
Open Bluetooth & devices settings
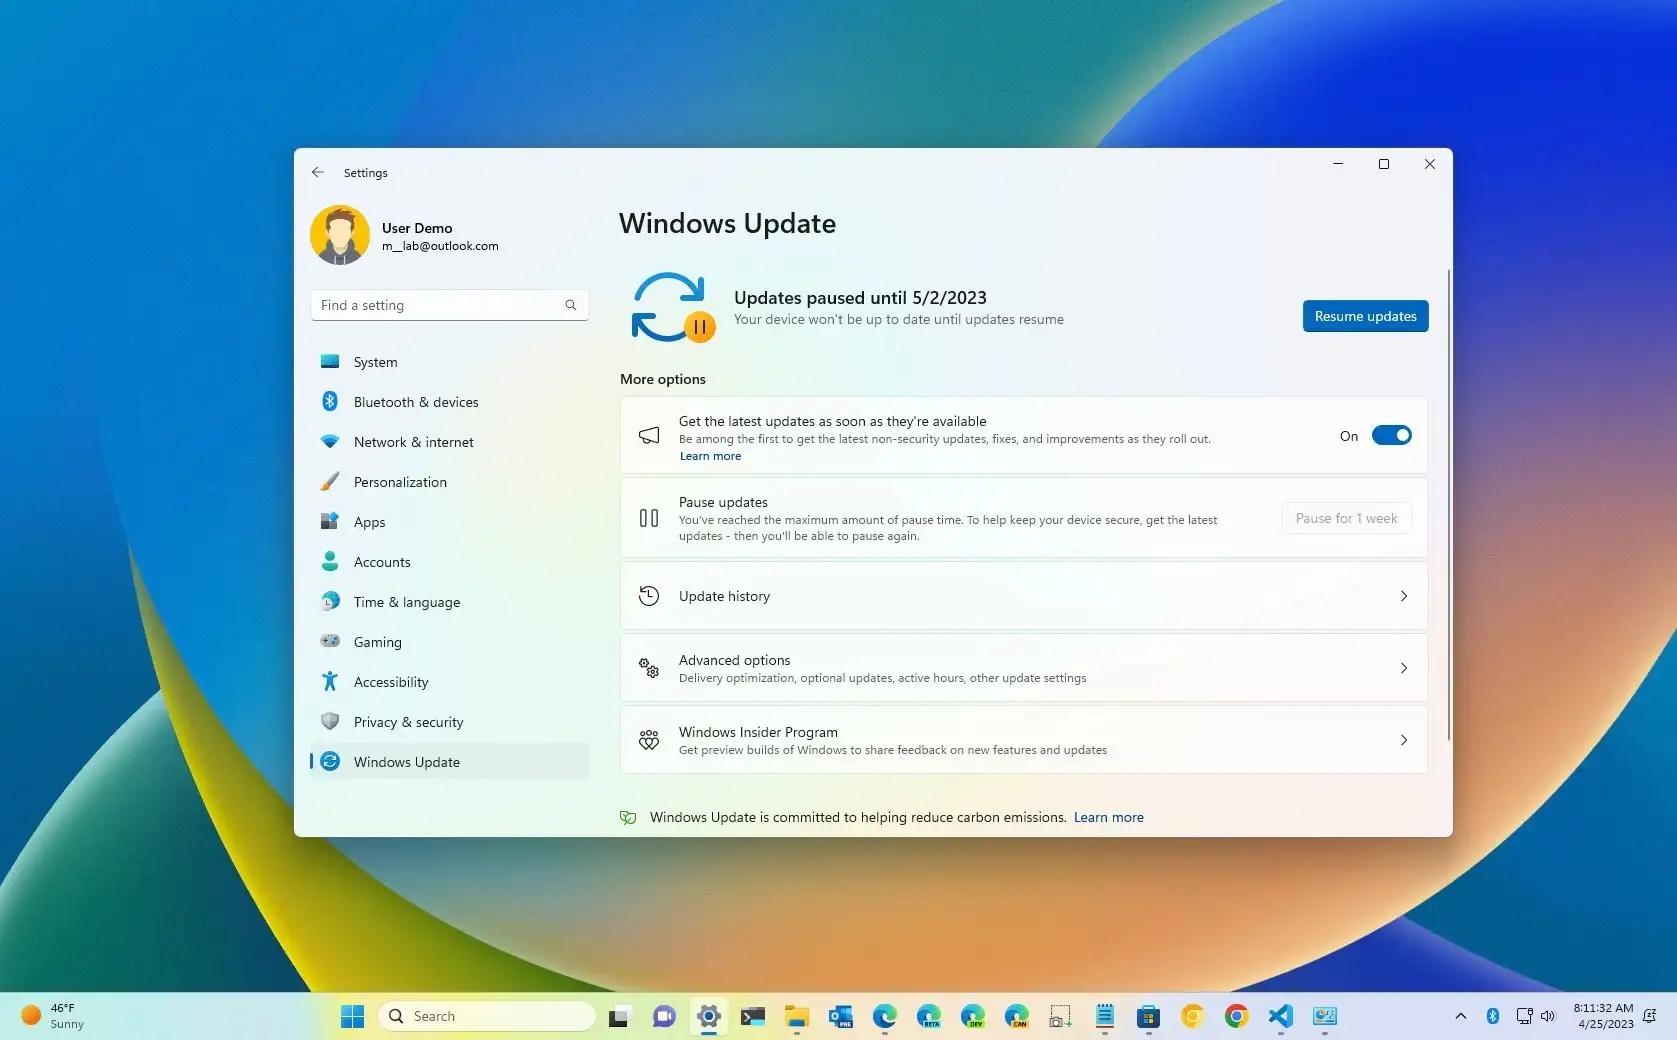(331, 401)
